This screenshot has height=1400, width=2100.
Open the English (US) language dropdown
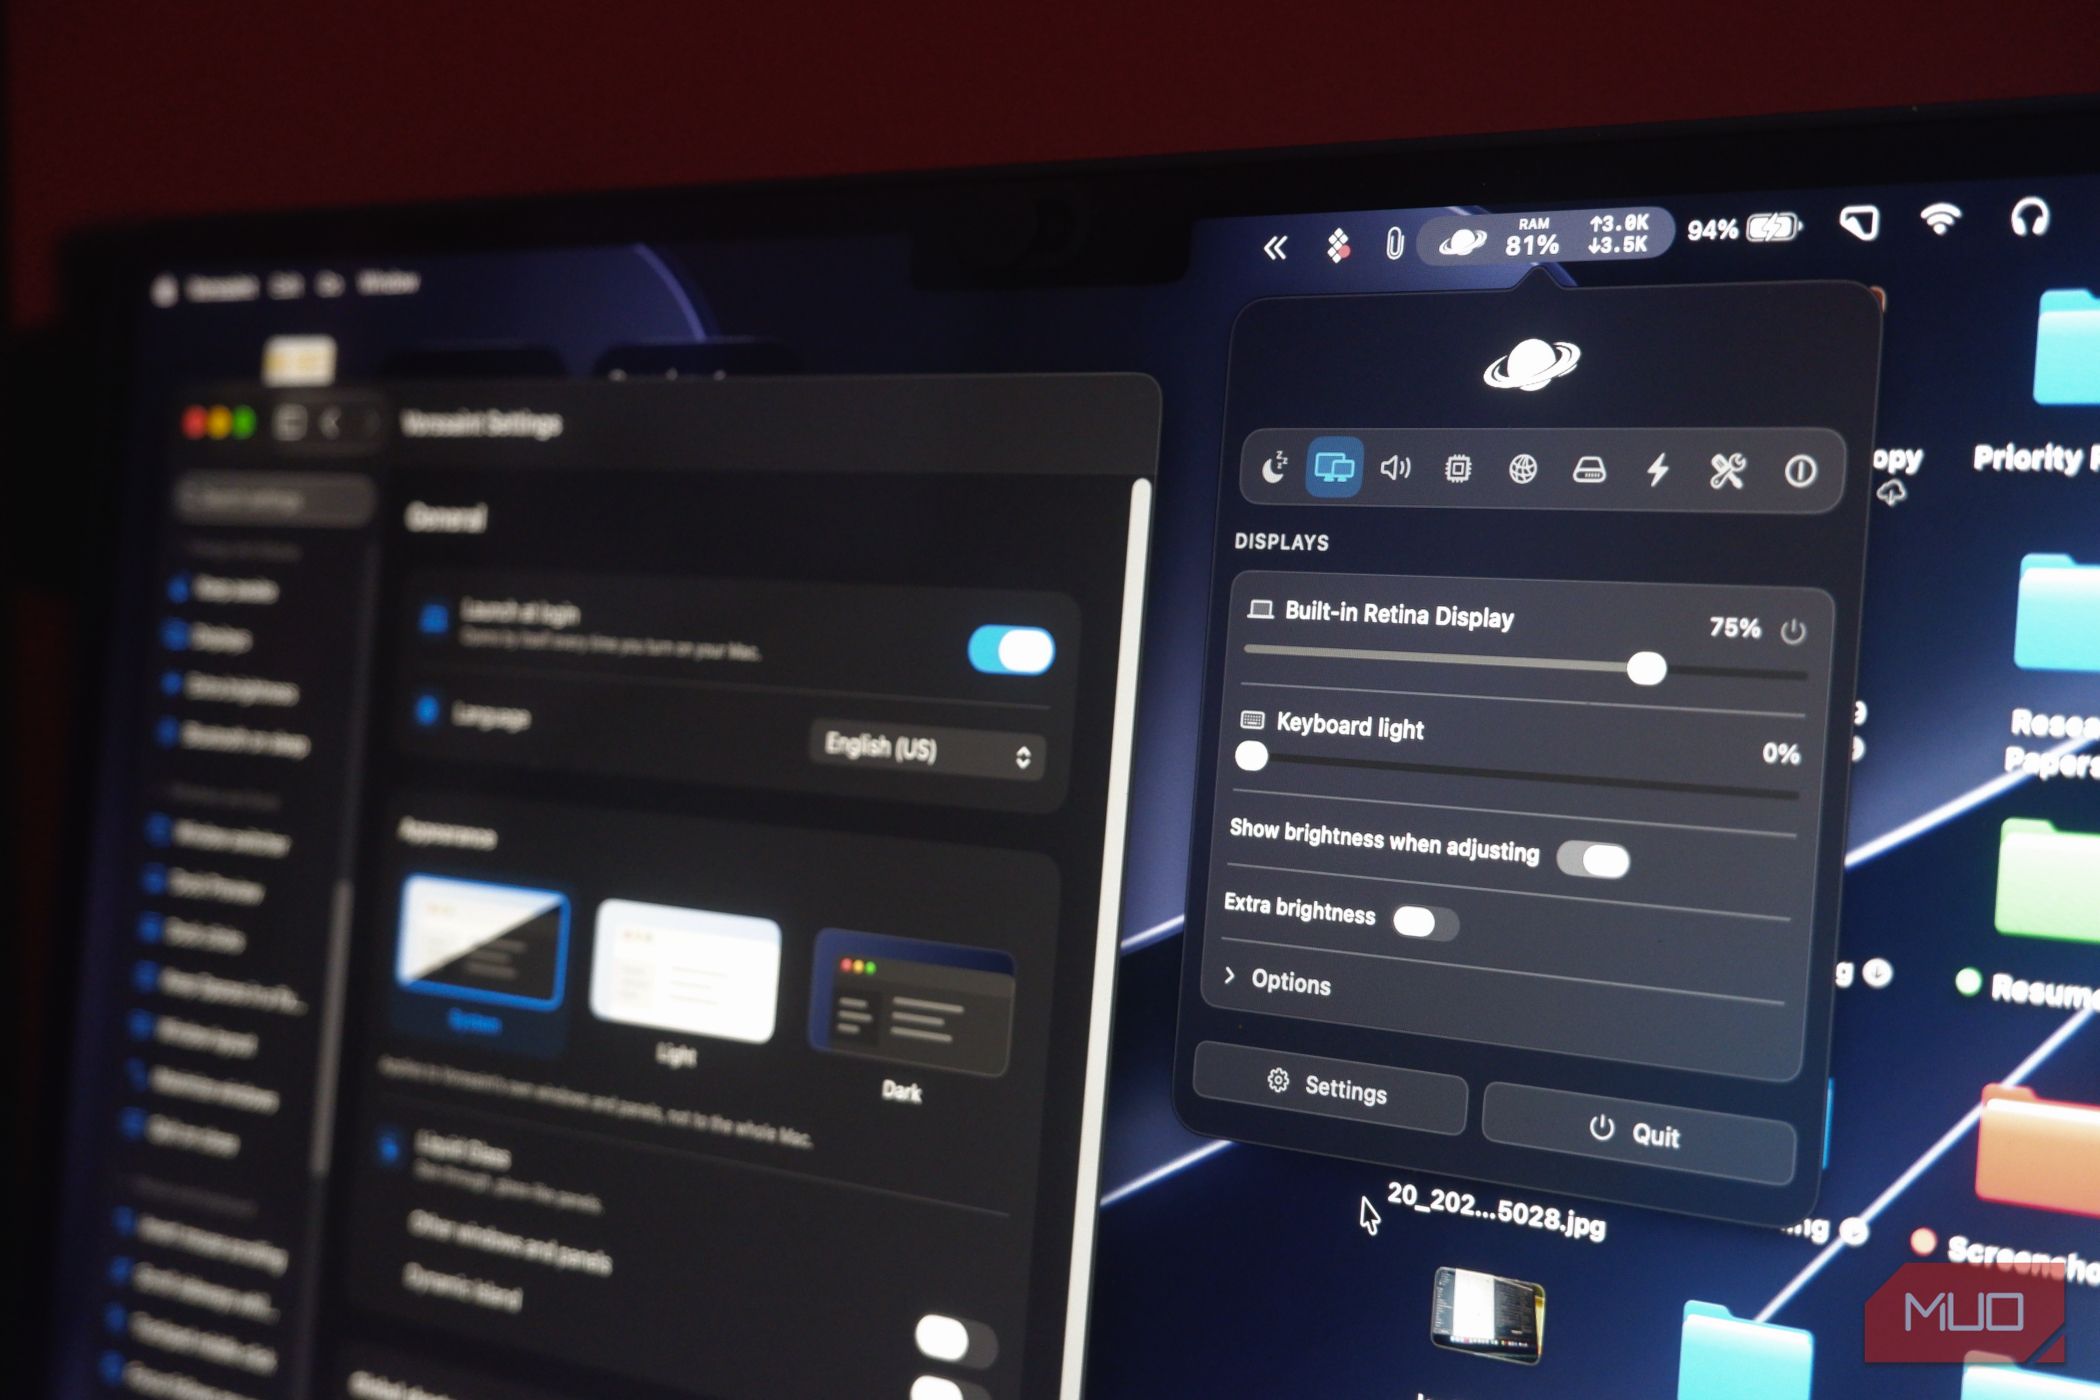927,750
